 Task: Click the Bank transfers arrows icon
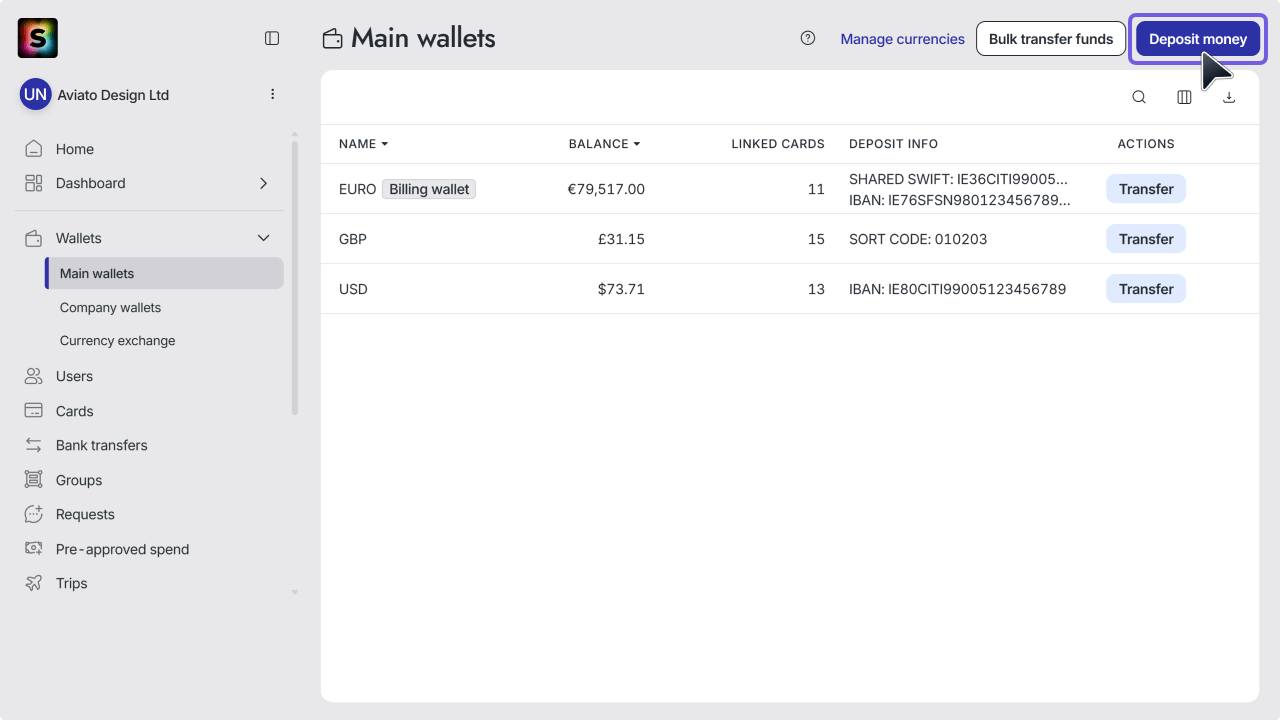[34, 445]
